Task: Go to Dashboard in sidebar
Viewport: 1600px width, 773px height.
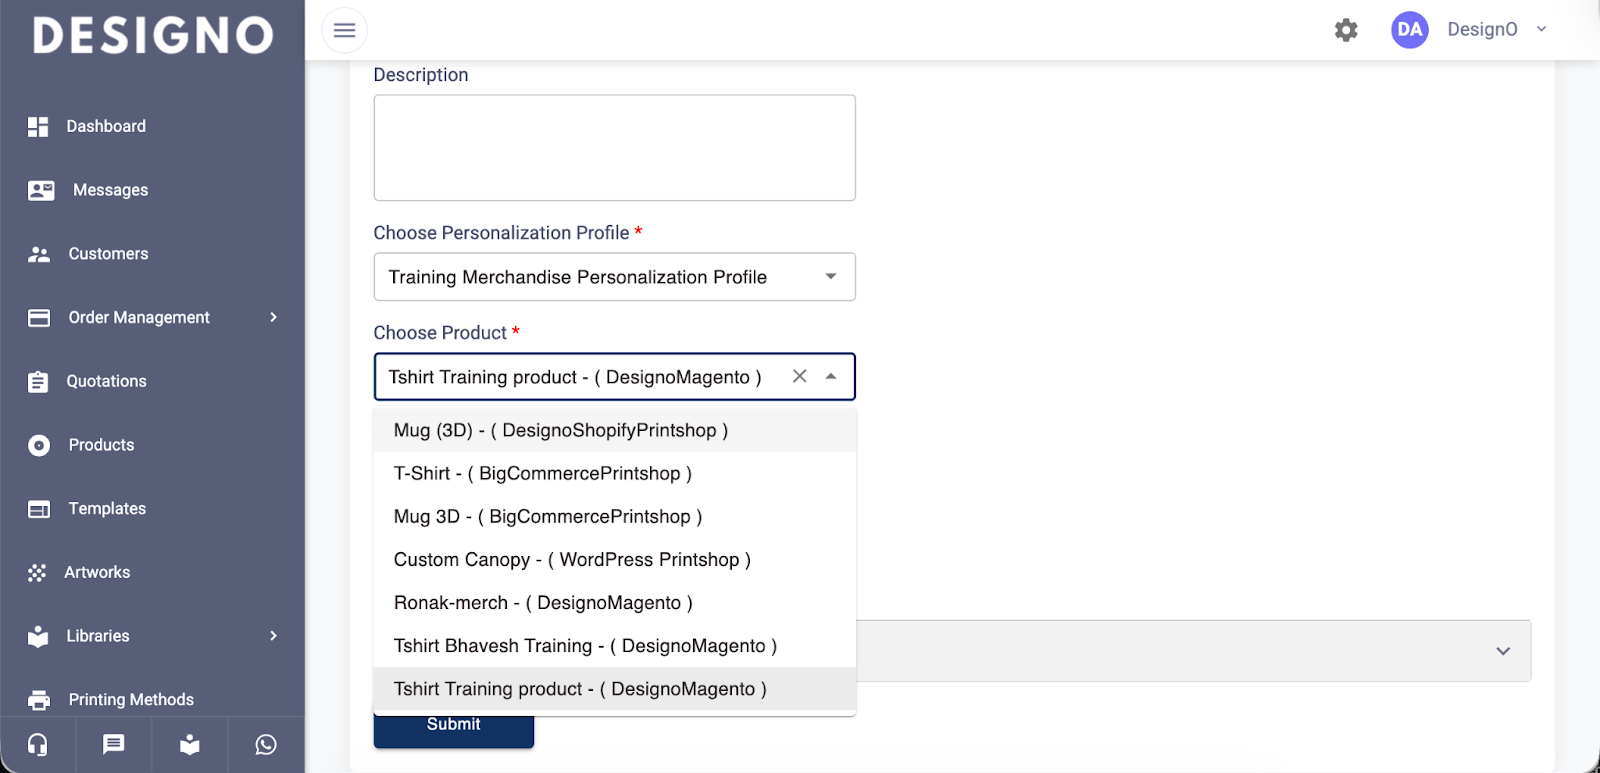Action: (x=106, y=126)
